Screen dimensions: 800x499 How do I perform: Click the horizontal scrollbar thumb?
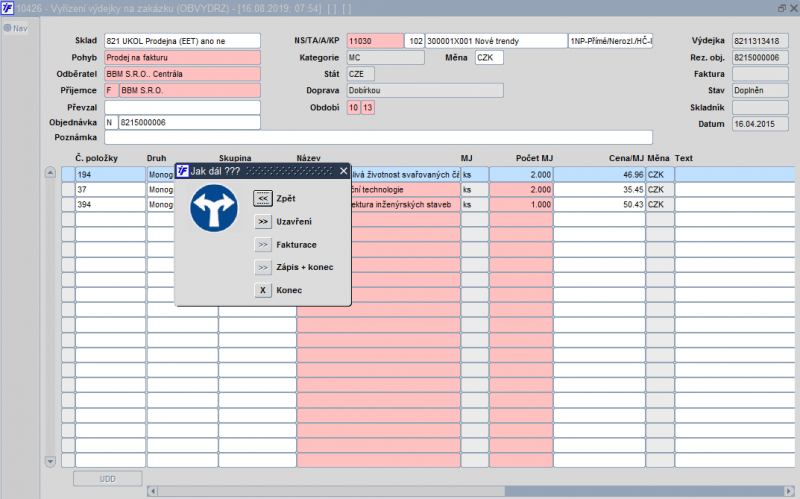click(x=331, y=491)
